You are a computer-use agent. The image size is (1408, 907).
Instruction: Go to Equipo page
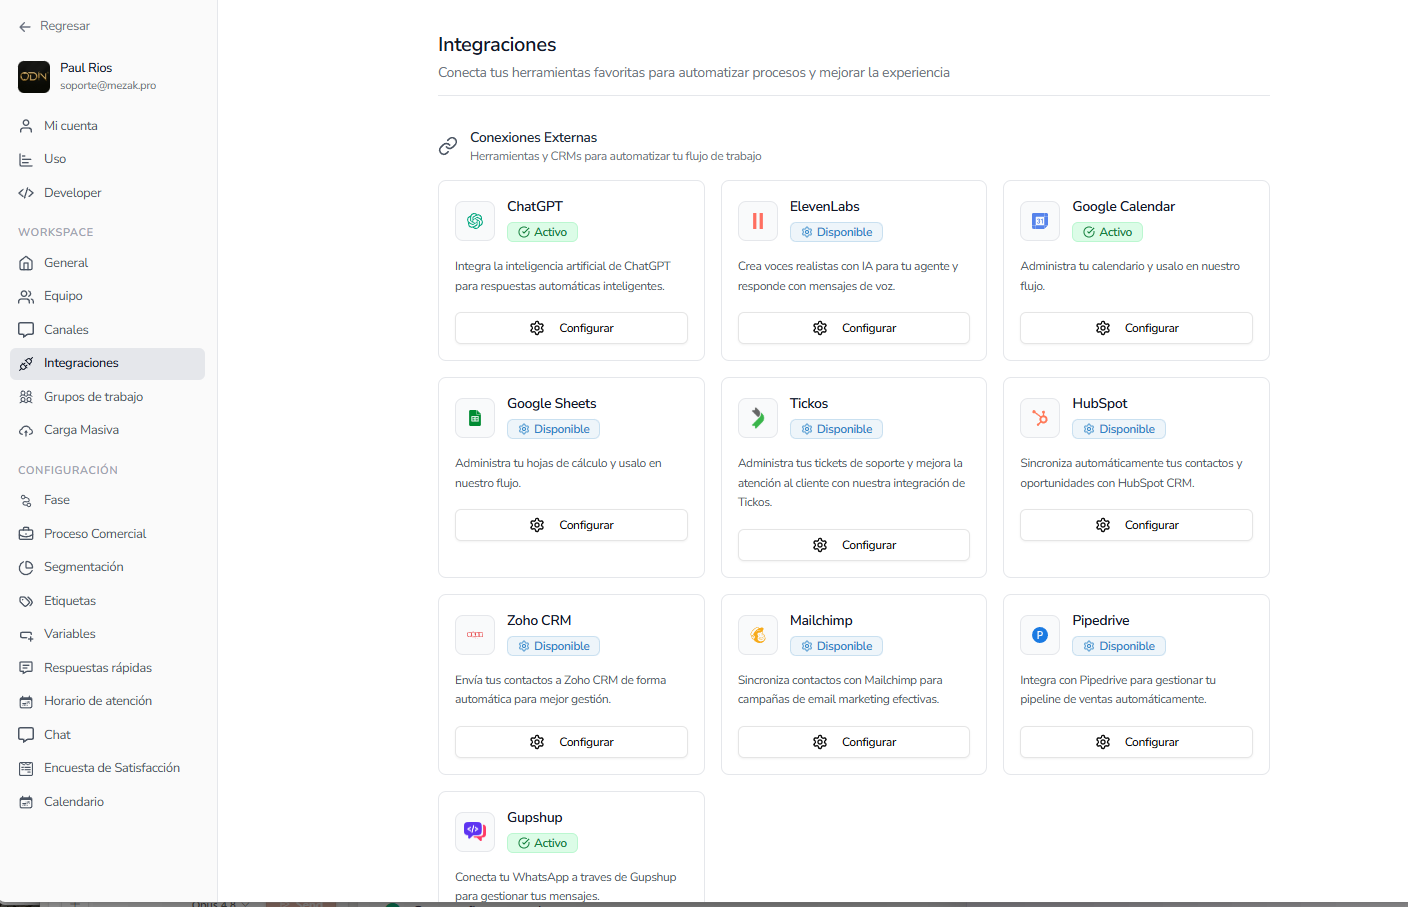[108, 296]
